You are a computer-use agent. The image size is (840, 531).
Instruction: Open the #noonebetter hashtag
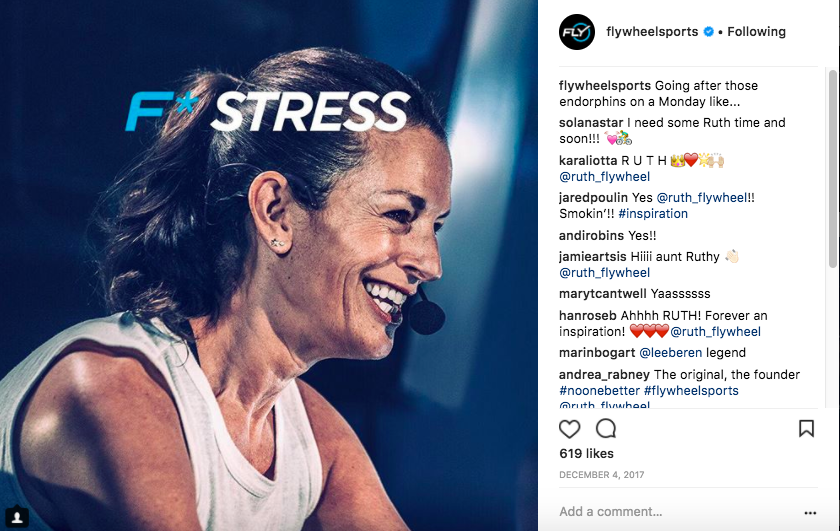click(599, 390)
